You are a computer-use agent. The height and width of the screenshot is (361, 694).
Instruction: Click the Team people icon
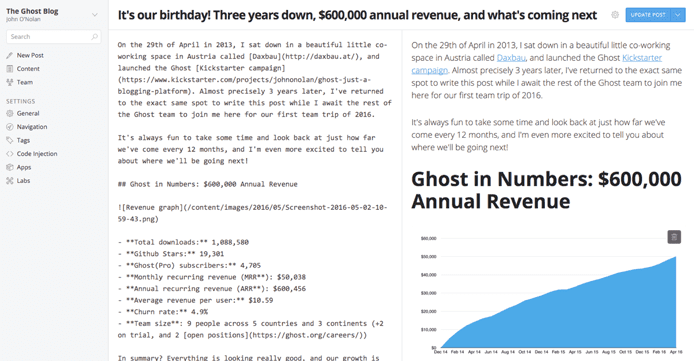tap(10, 82)
